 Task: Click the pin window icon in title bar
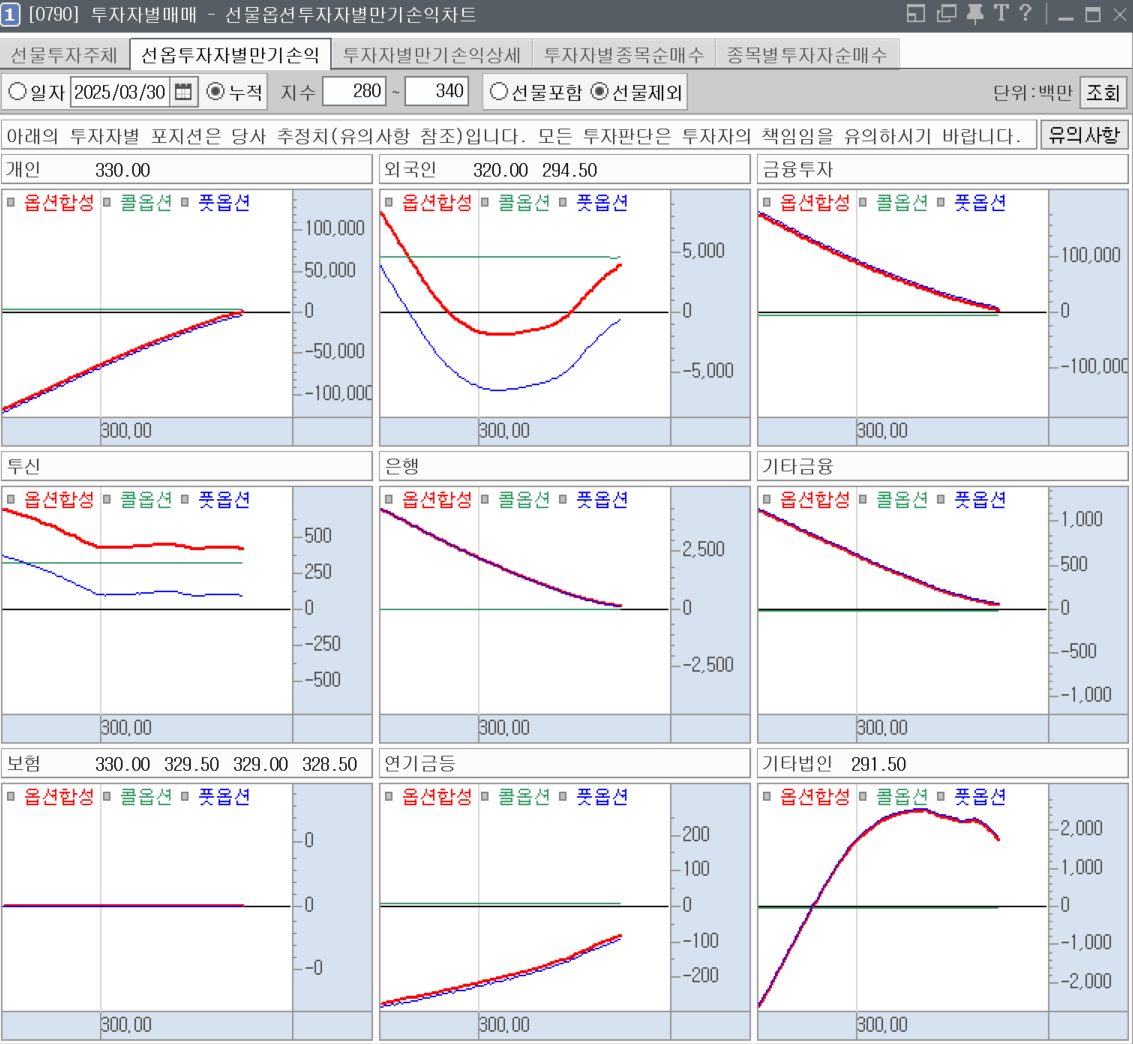[973, 14]
